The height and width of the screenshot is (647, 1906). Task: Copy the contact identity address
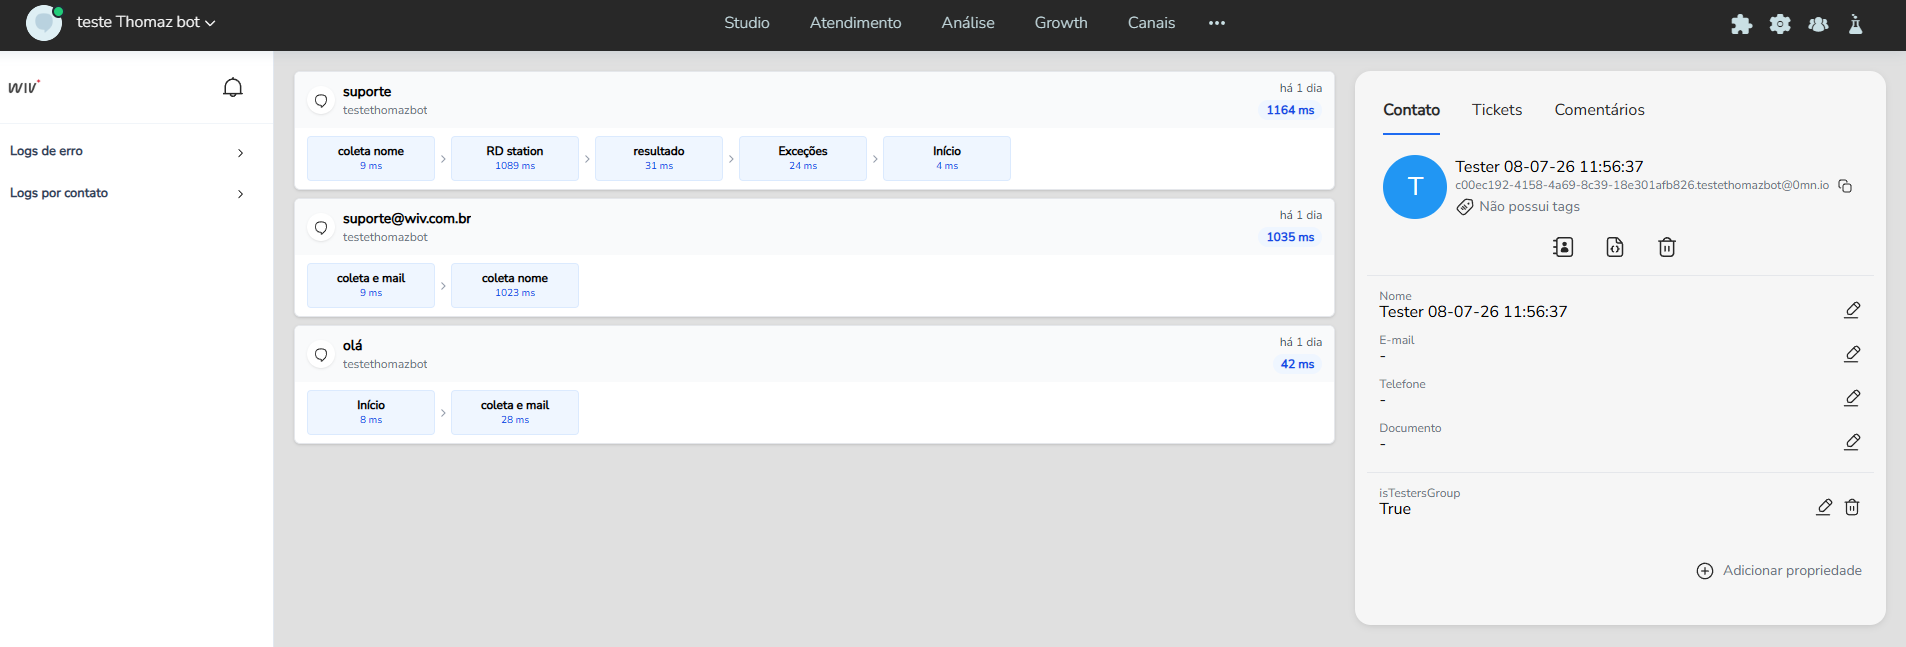(1845, 186)
